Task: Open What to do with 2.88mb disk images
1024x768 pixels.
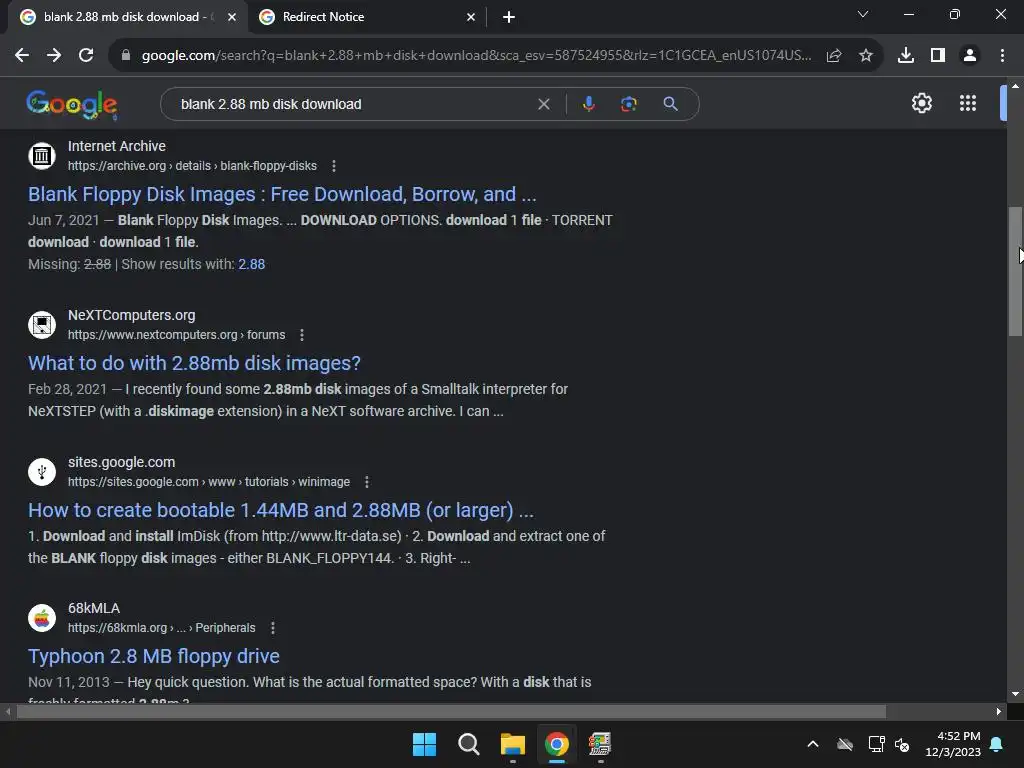Action: click(194, 363)
